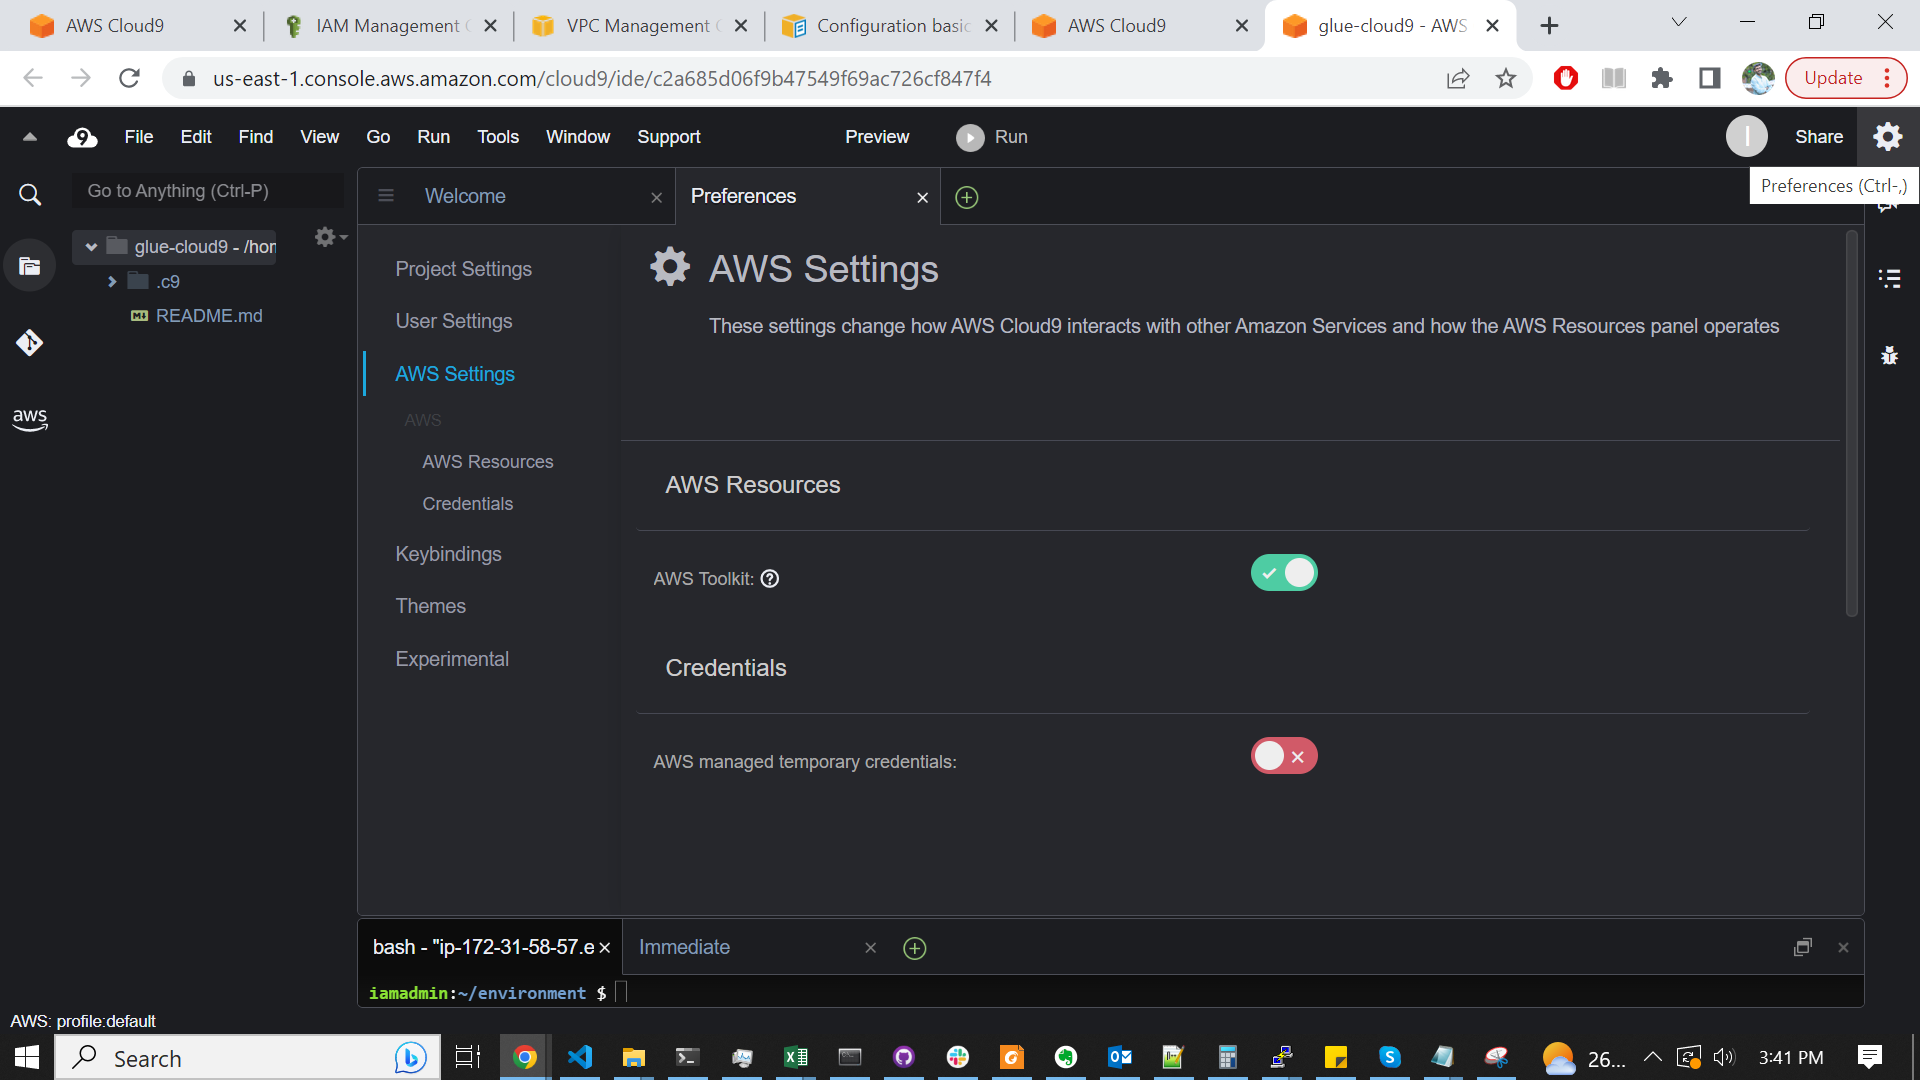Switch to IAM Management browser tab
The image size is (1920, 1080).
click(x=388, y=26)
